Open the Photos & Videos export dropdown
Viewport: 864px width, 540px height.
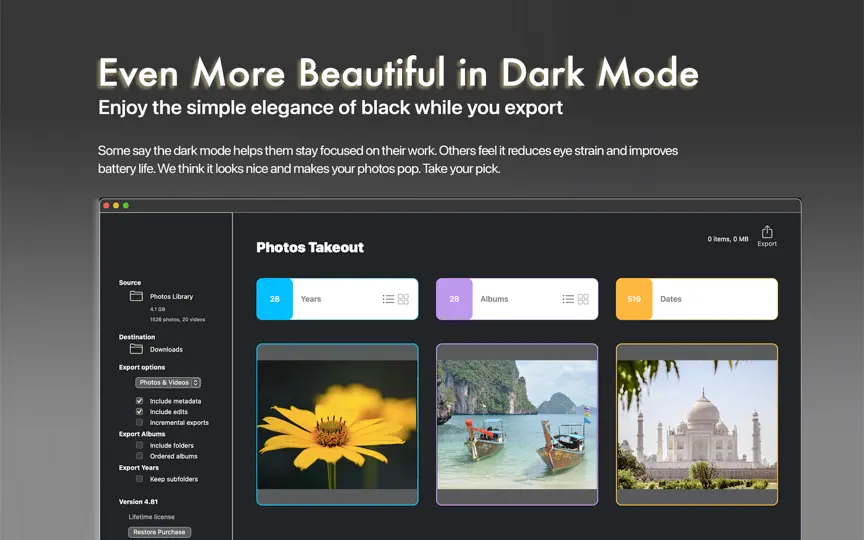click(x=168, y=382)
